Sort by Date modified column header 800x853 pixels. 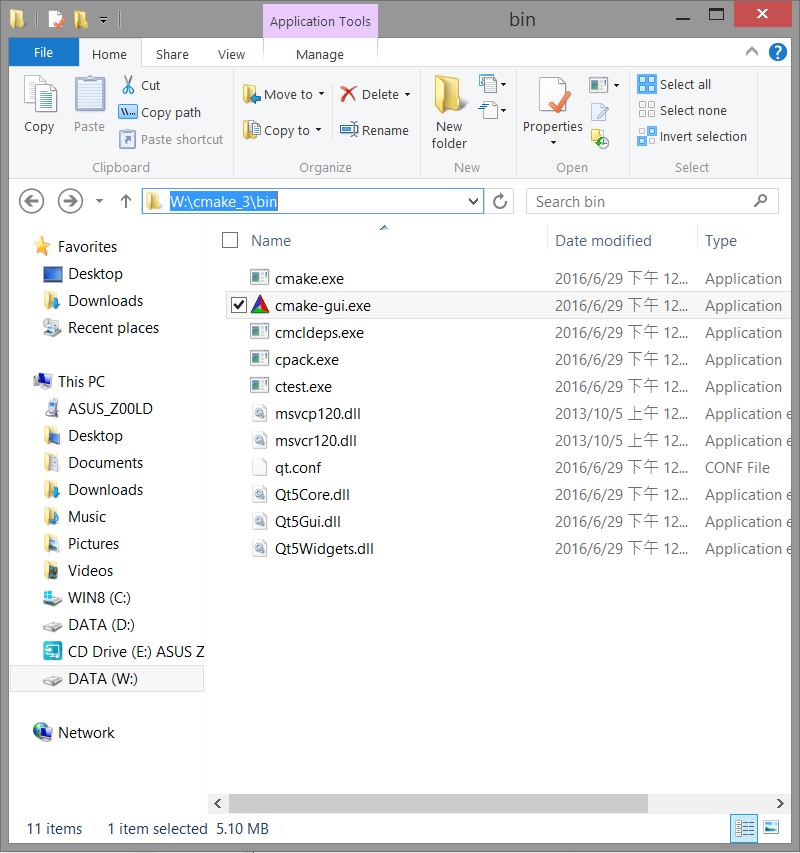(603, 240)
